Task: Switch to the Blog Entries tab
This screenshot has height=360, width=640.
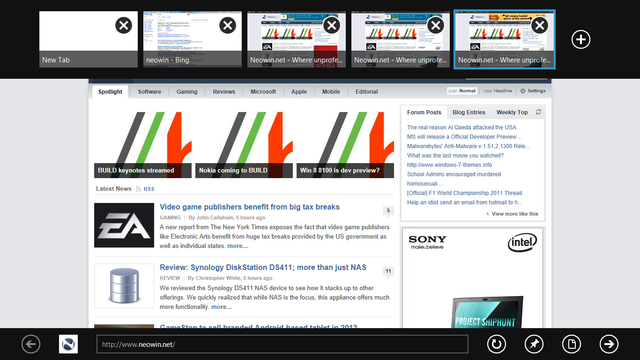Action: point(469,112)
